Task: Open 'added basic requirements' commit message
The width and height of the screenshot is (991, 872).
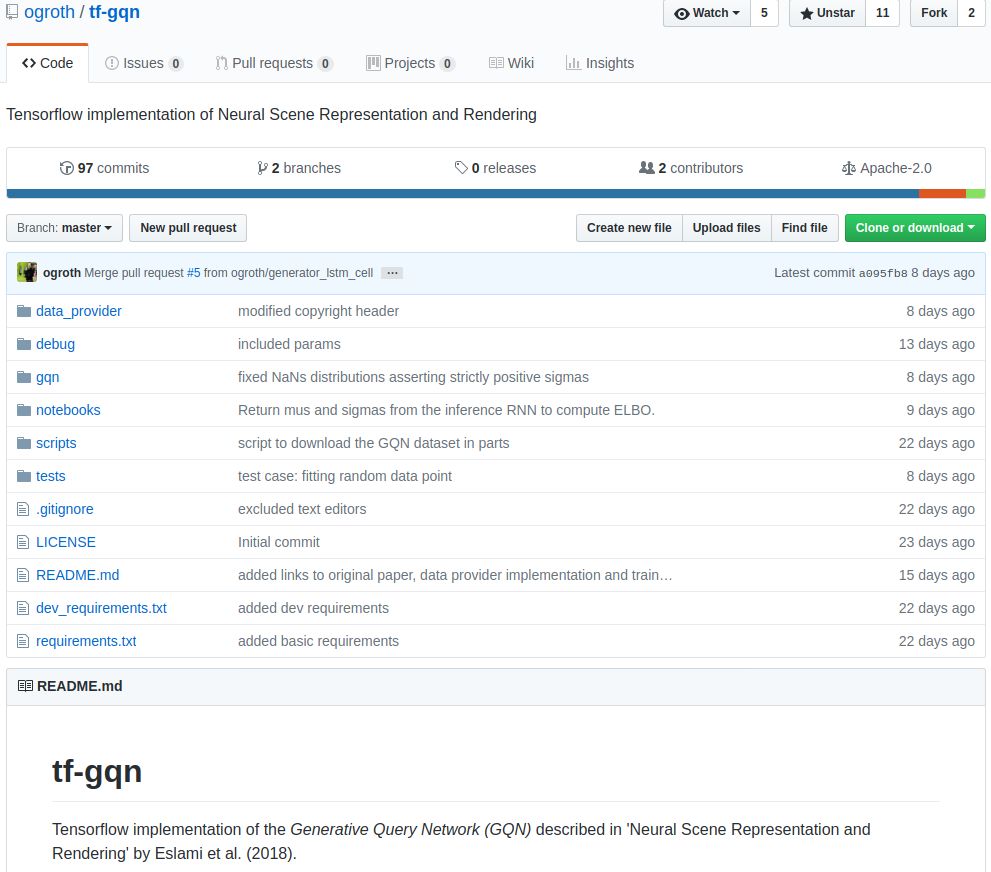Action: (319, 641)
